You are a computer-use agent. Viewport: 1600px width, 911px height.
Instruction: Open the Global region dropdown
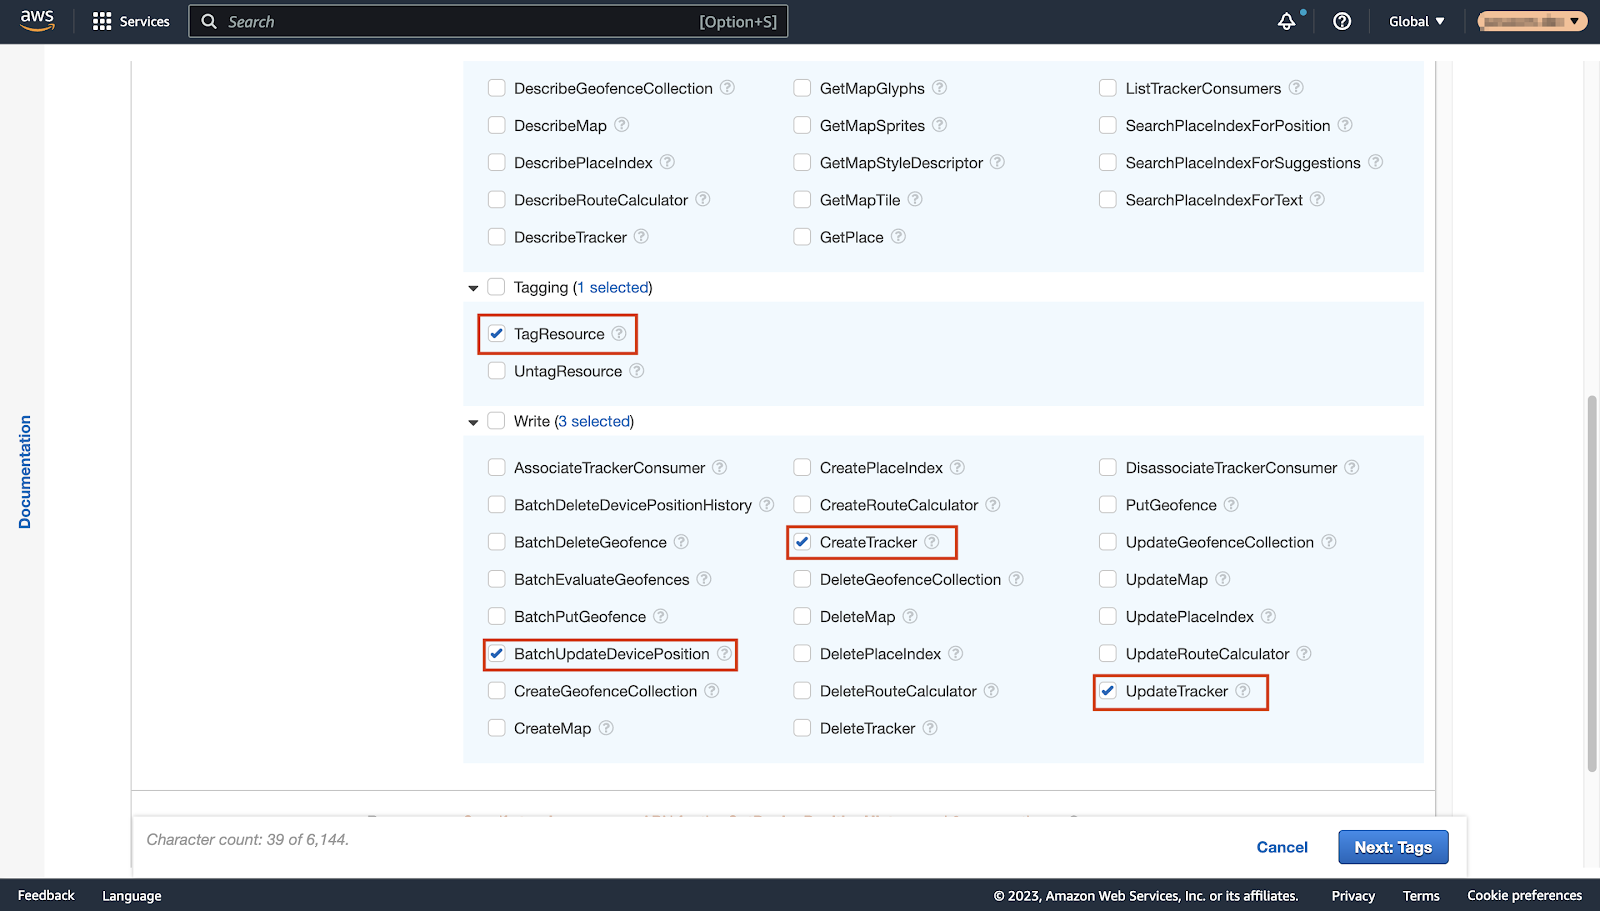click(x=1416, y=21)
